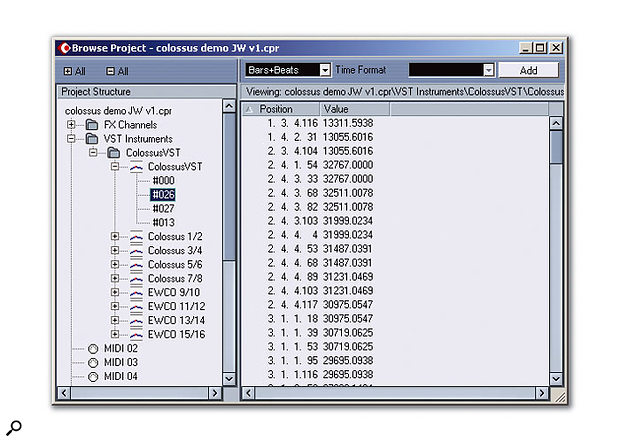Select event at position 2. 4. 1. 54
The image size is (620, 442).
coord(293,165)
